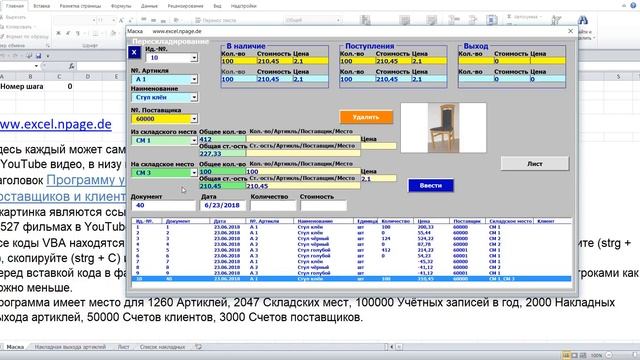Click Wrap Text (Перенос текста) in ribbon
Screen dimensions: 640x360
coord(216,20)
